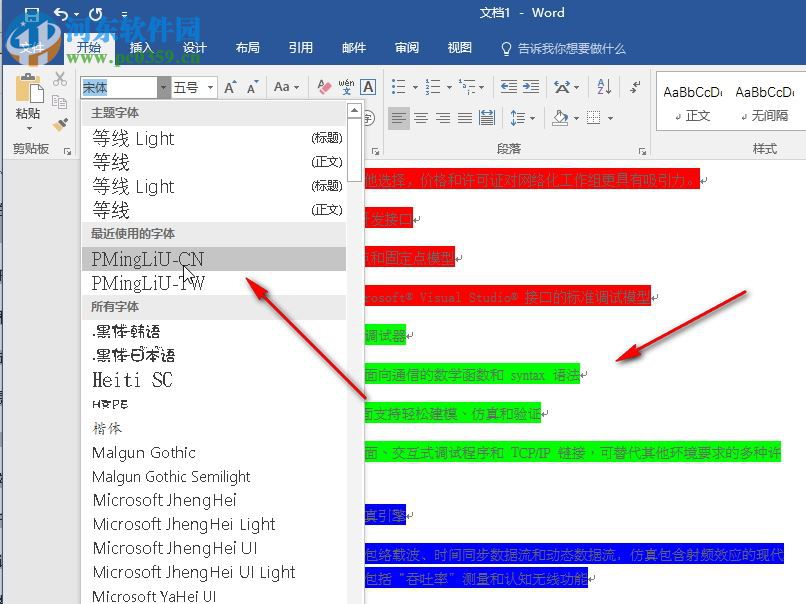Toggle Justify alignment button
The width and height of the screenshot is (806, 604).
pyautogui.click(x=465, y=118)
